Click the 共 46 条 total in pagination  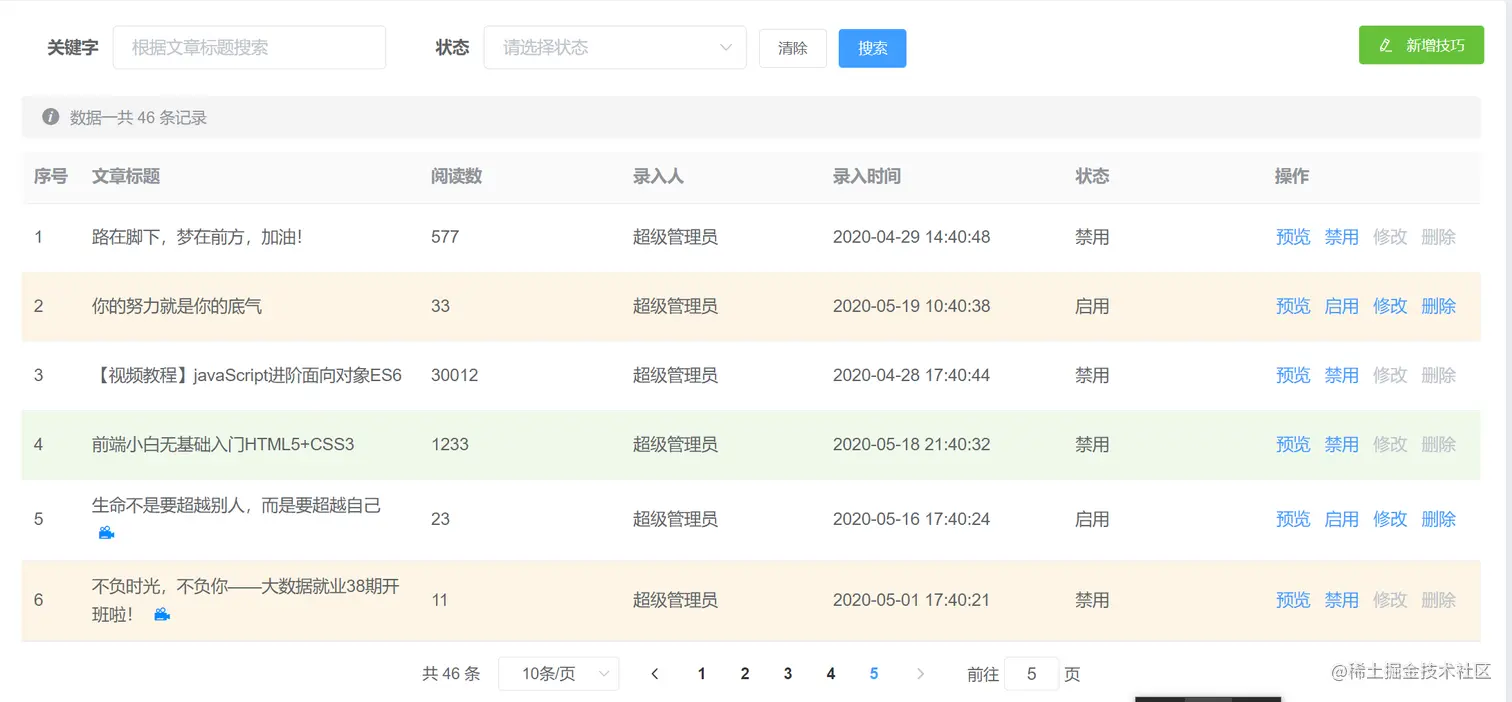[x=451, y=674]
